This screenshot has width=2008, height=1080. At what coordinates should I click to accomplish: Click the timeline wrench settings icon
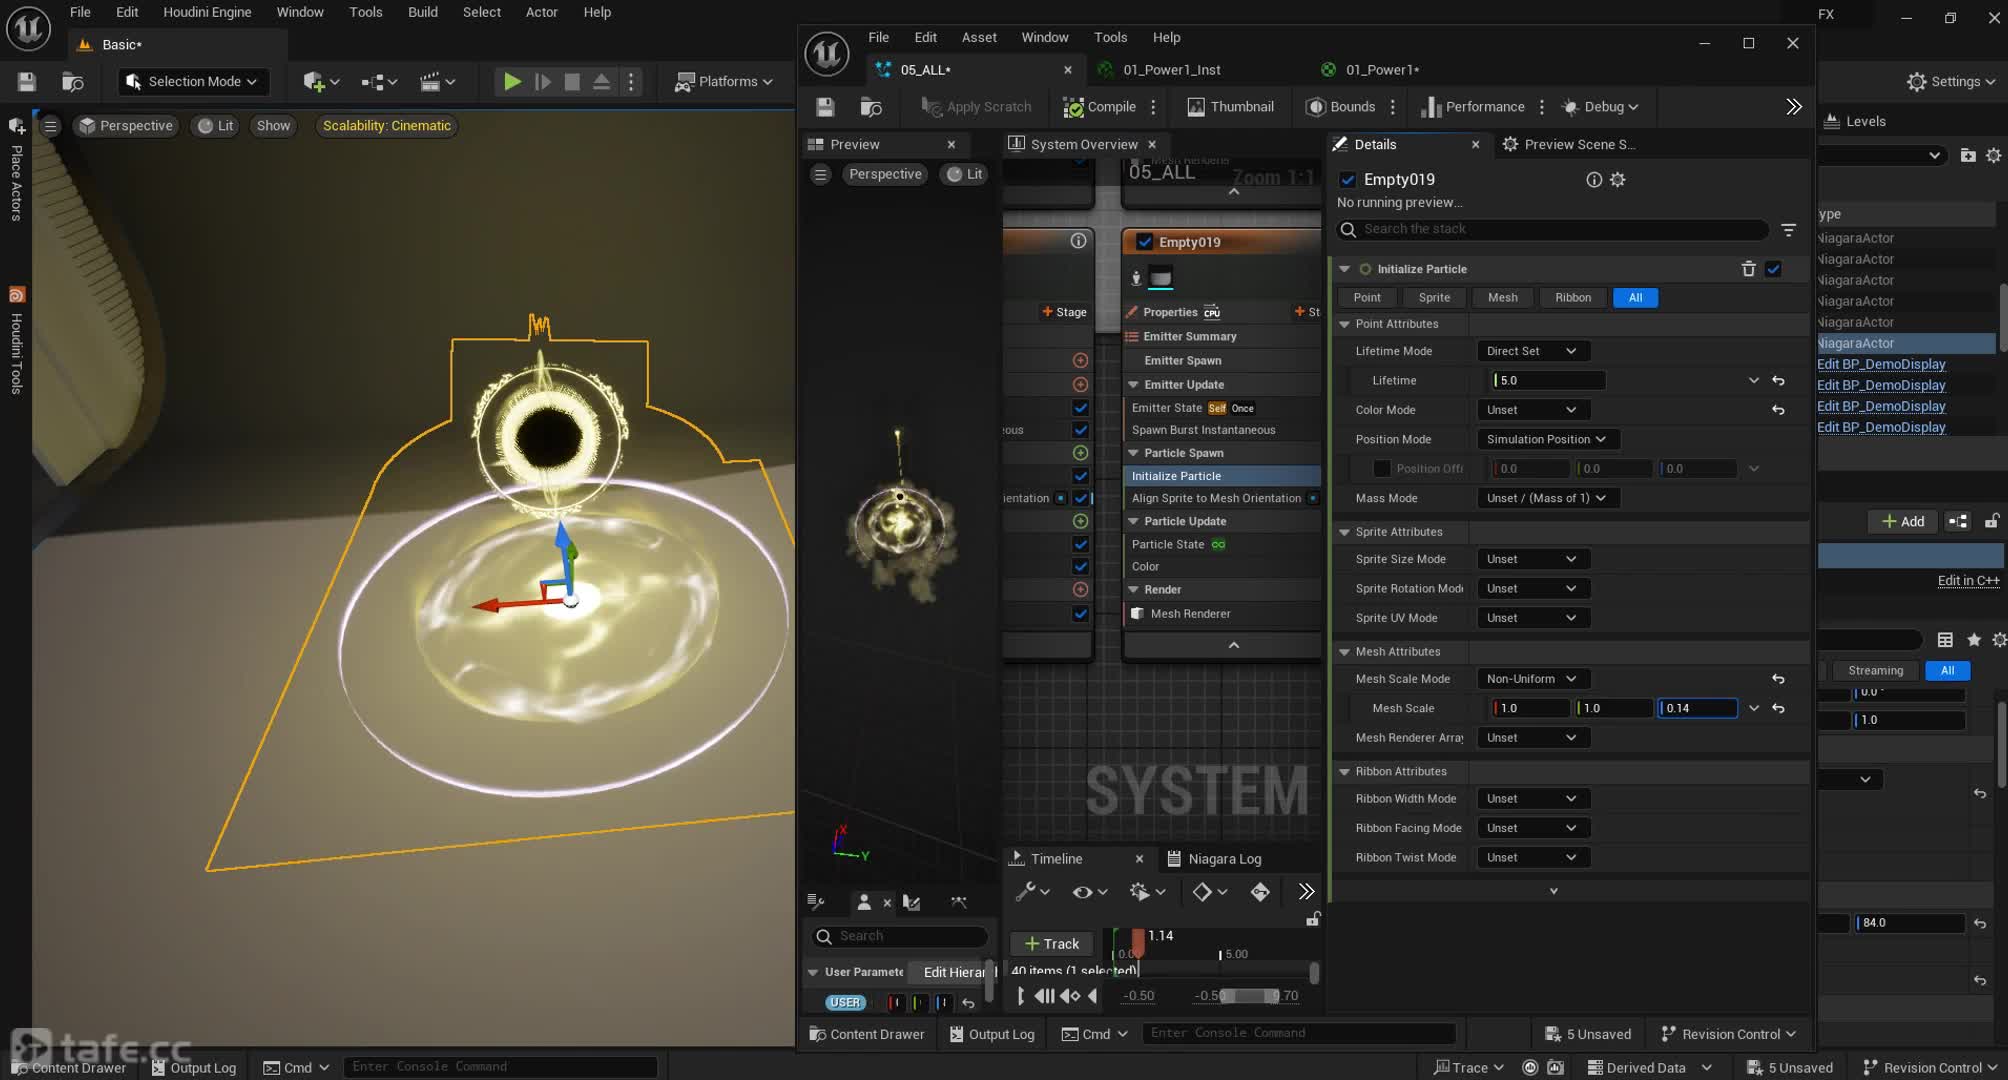pos(1032,891)
